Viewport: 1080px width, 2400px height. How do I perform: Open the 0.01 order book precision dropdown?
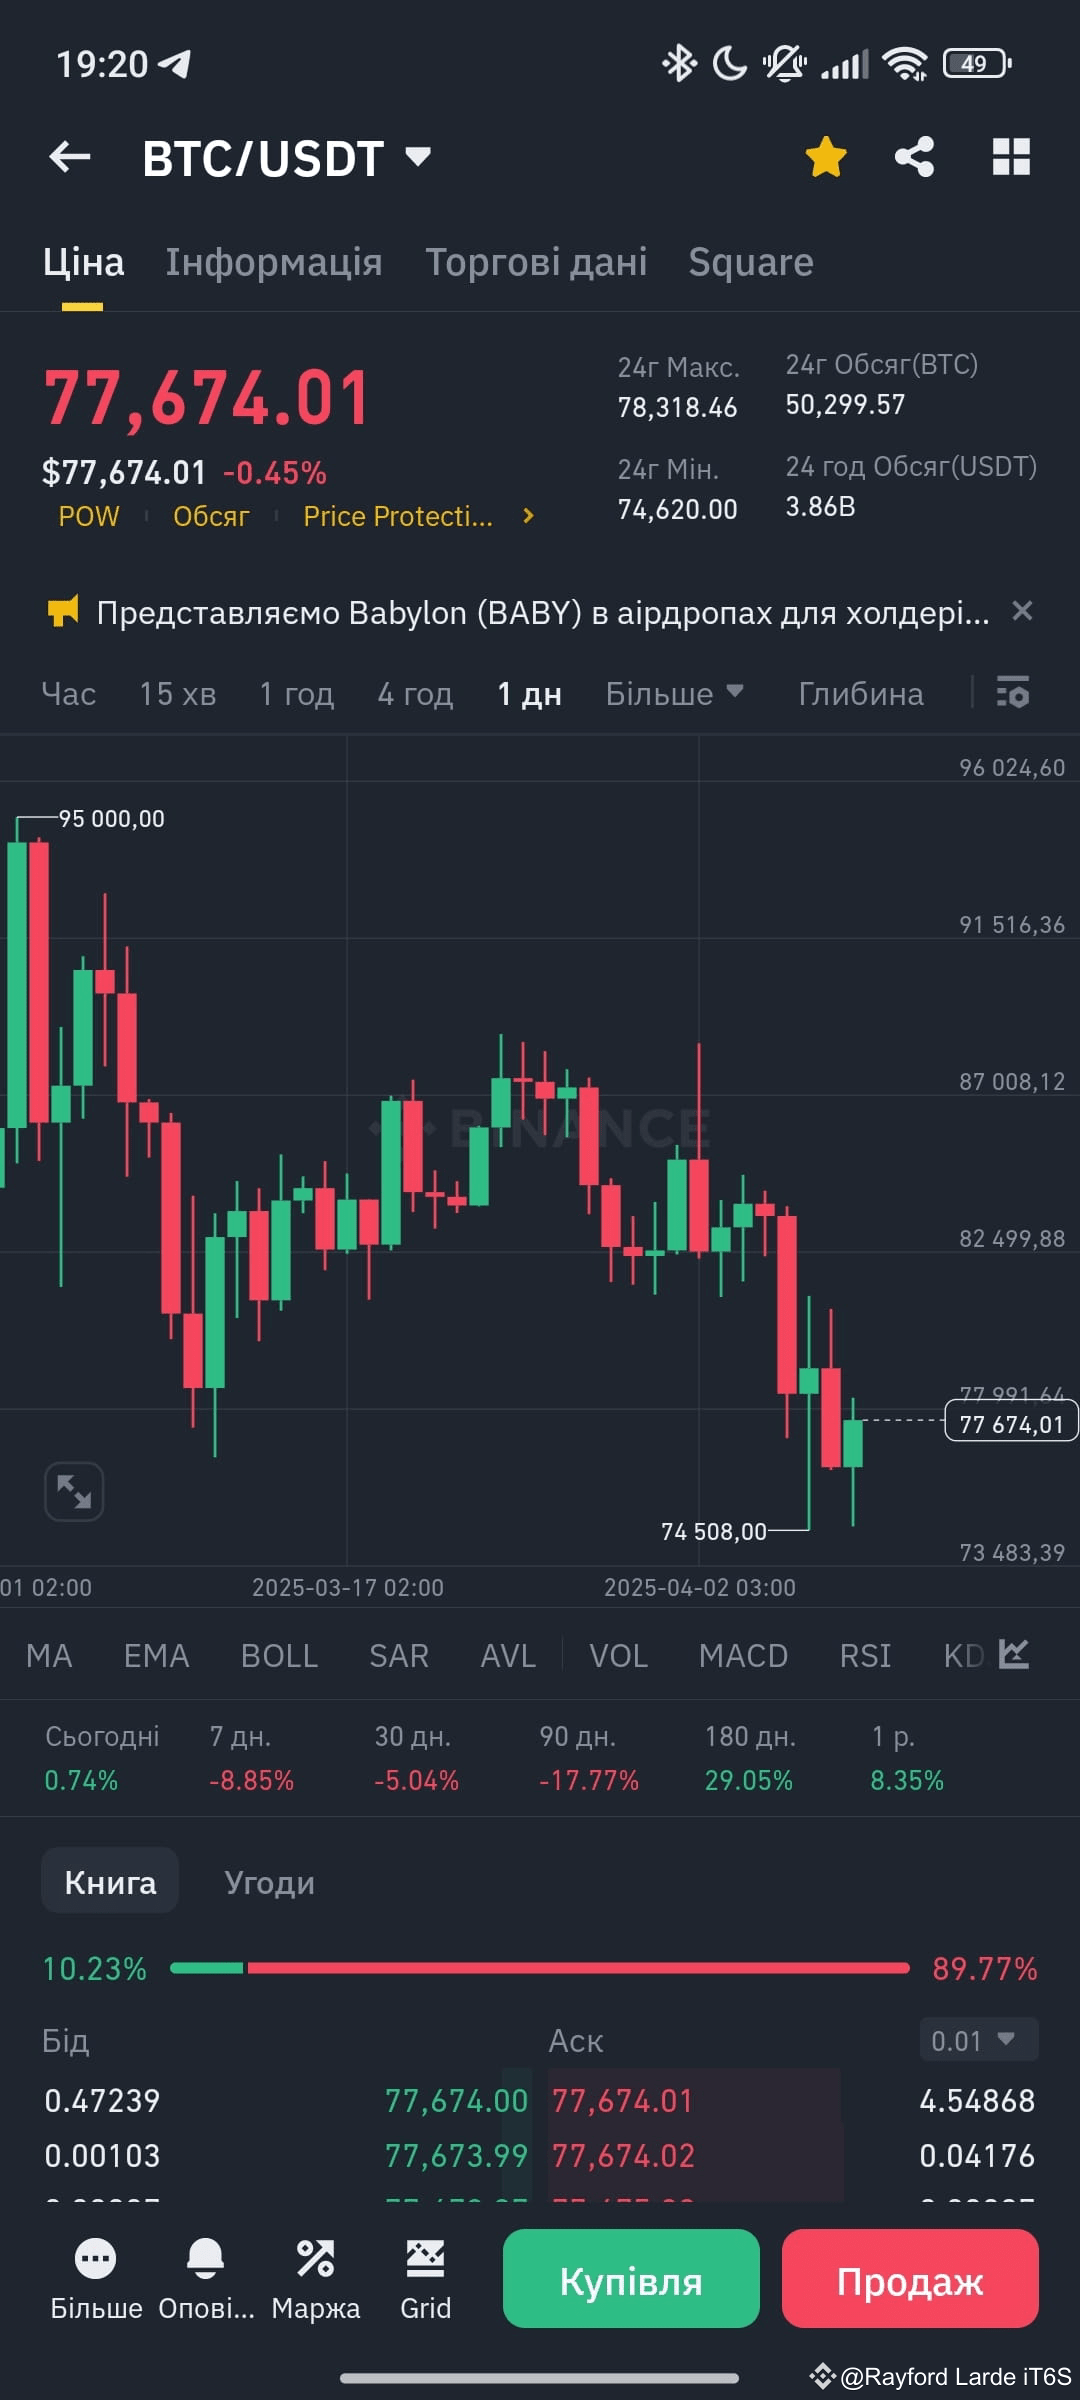[977, 2040]
